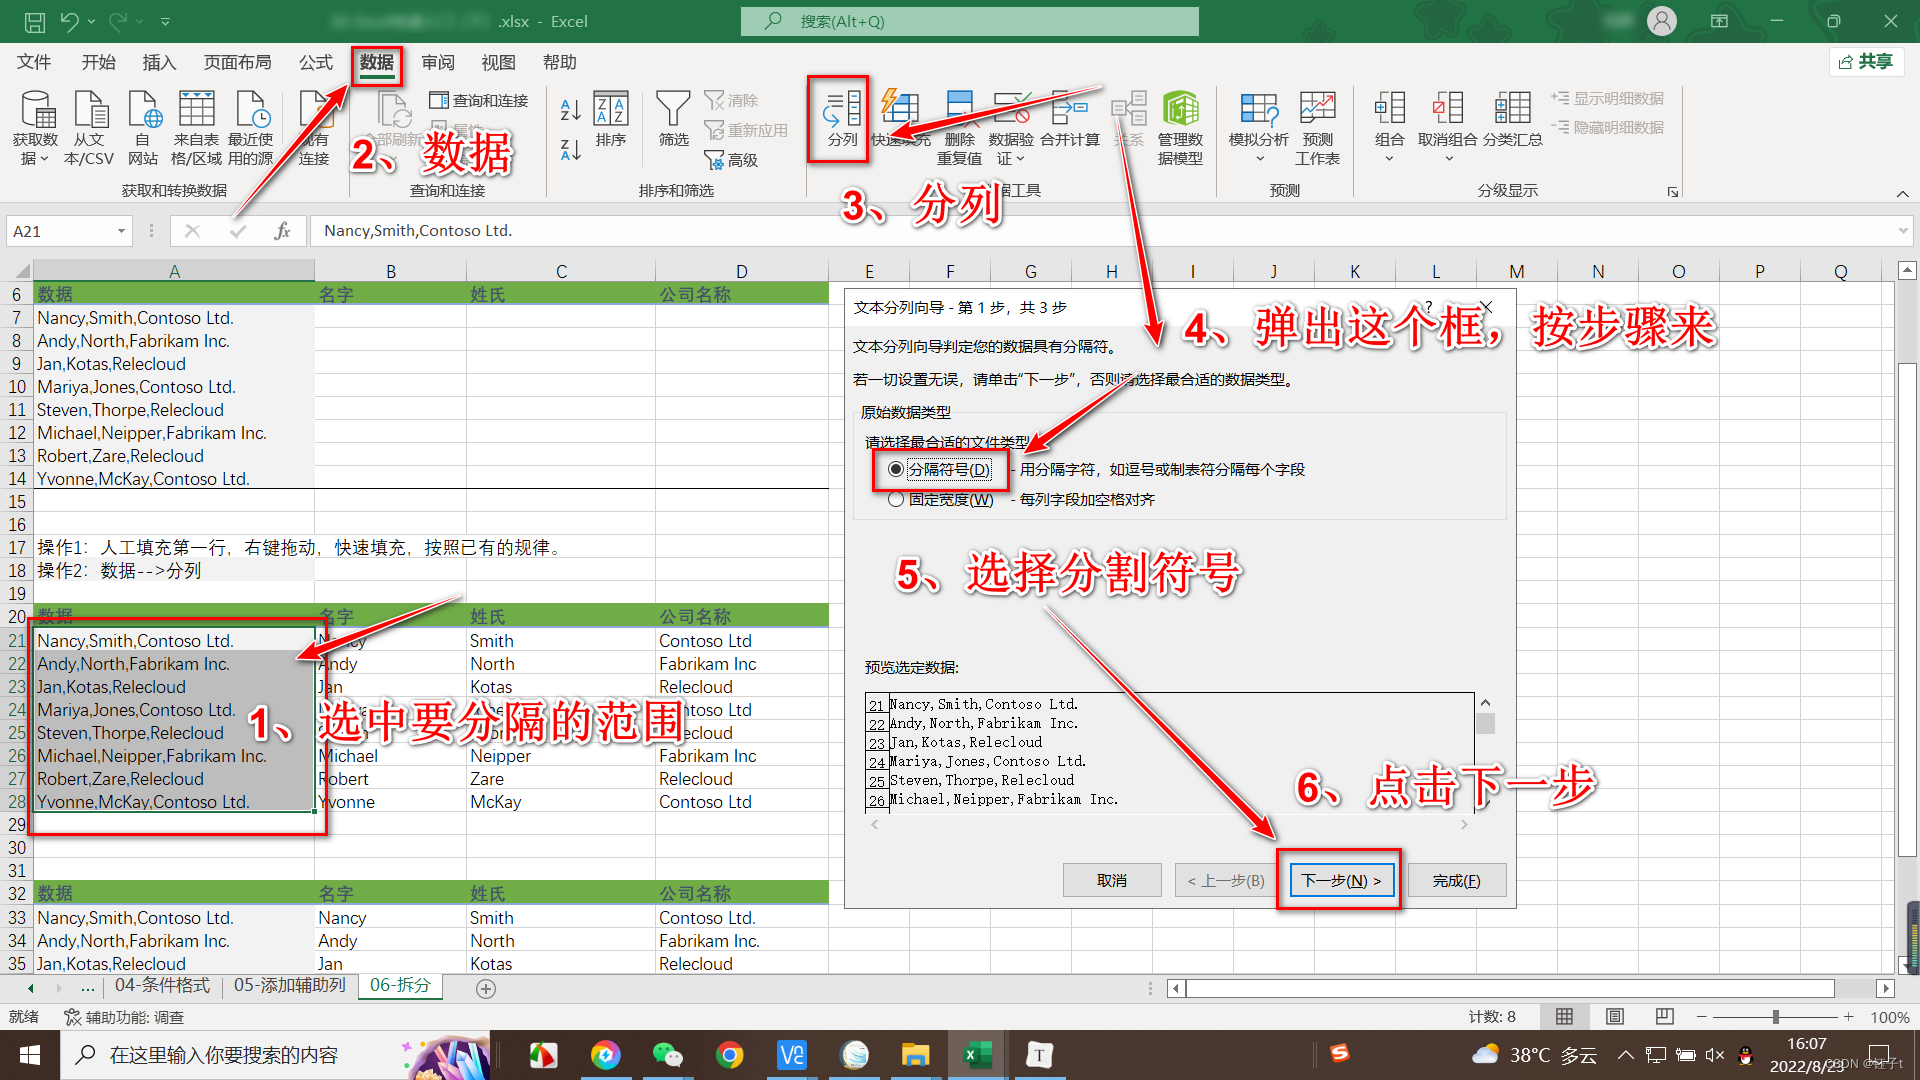Click the sort ascending A-Z icon
Screen dimensions: 1920x1080
pos(571,110)
